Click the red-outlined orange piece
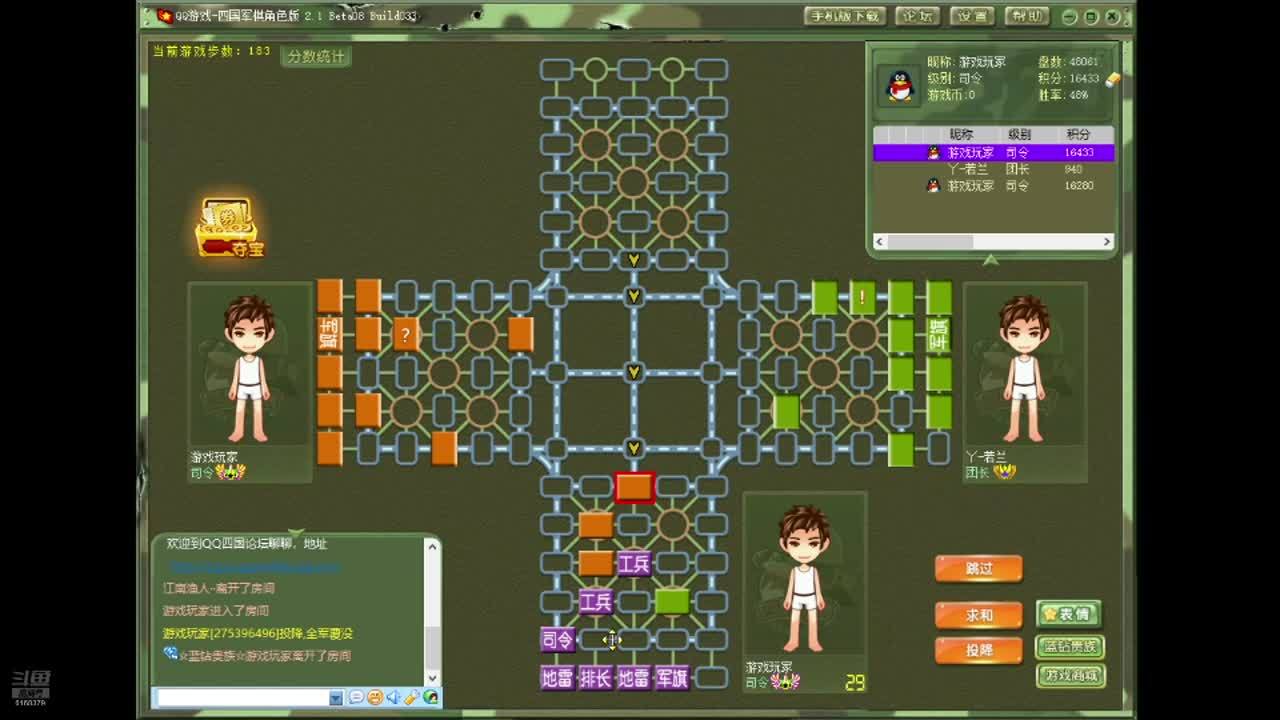The image size is (1280, 720). [634, 487]
